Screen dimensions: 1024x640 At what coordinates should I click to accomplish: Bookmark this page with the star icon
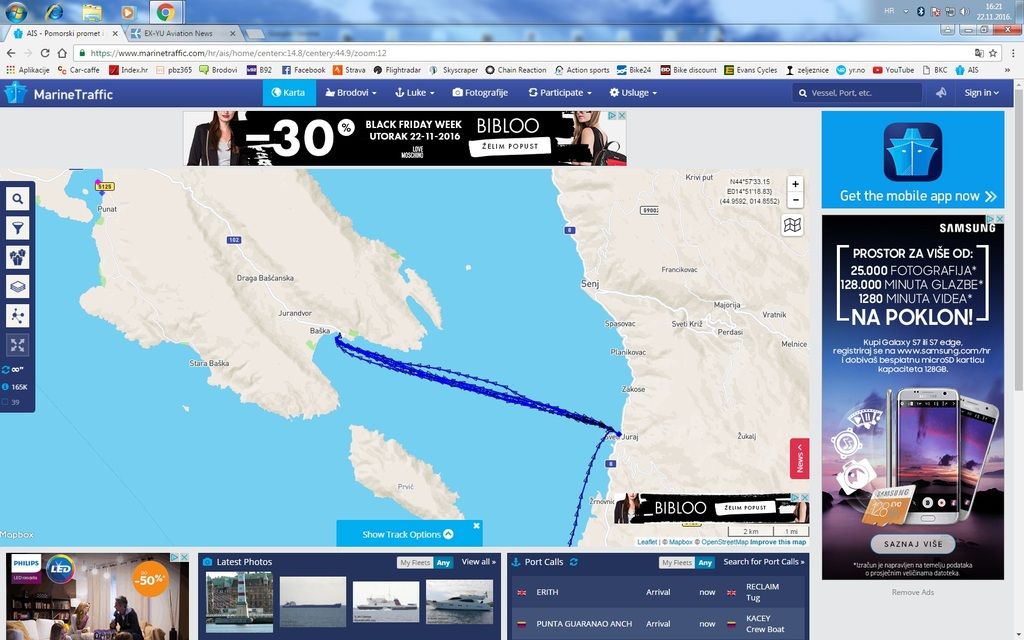tap(993, 53)
